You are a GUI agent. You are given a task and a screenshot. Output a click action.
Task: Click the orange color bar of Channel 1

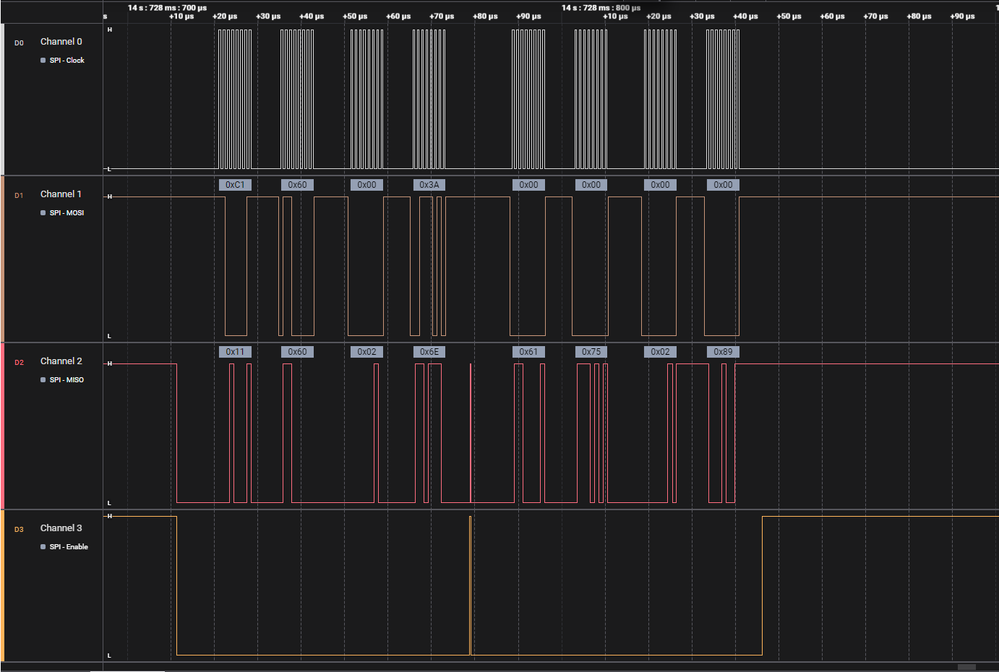coord(2,259)
